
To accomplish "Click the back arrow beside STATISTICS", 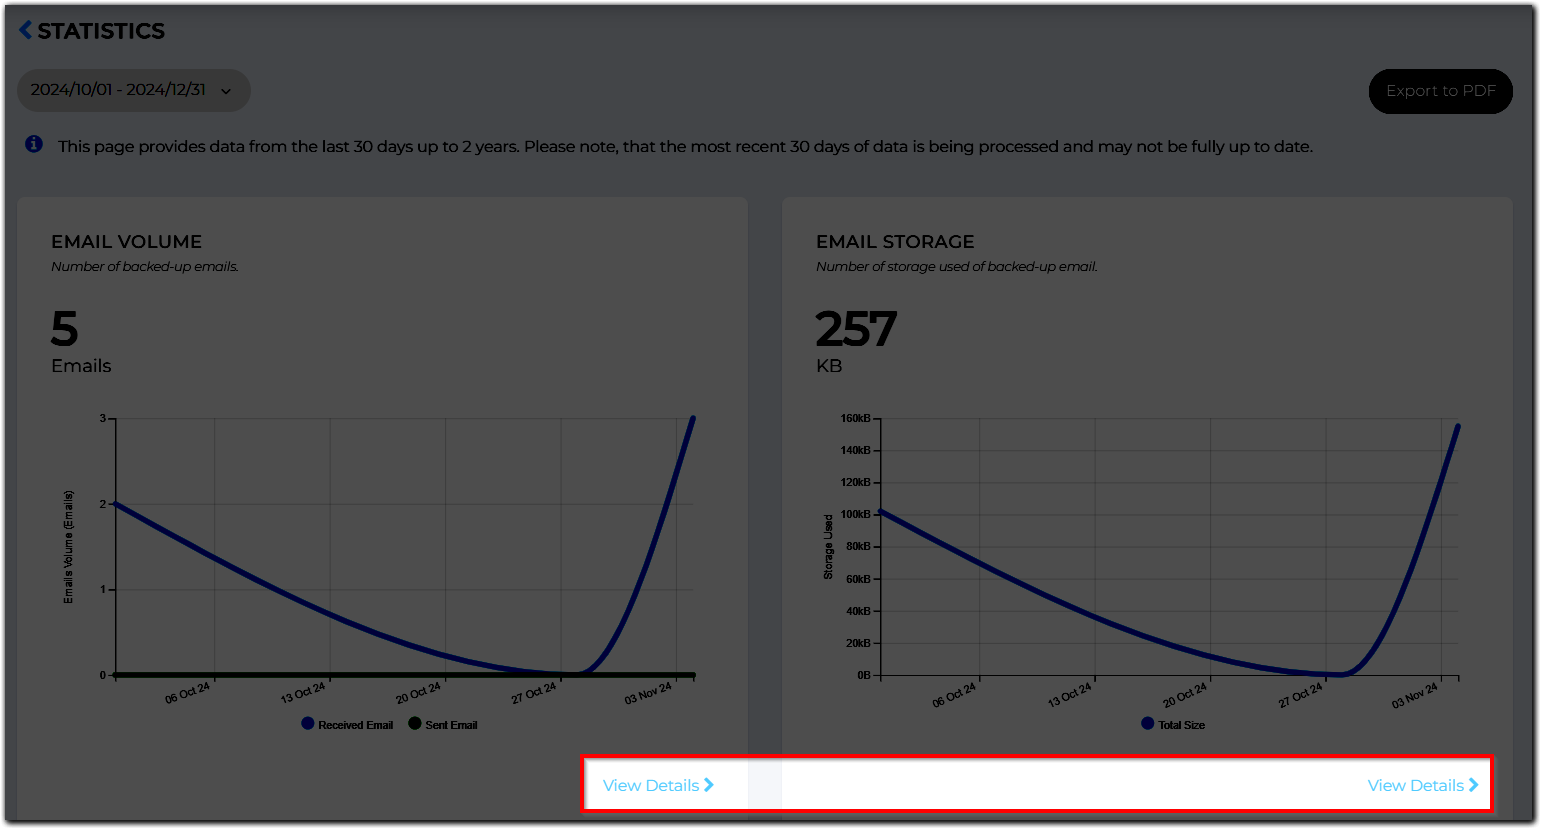I will pos(25,30).
